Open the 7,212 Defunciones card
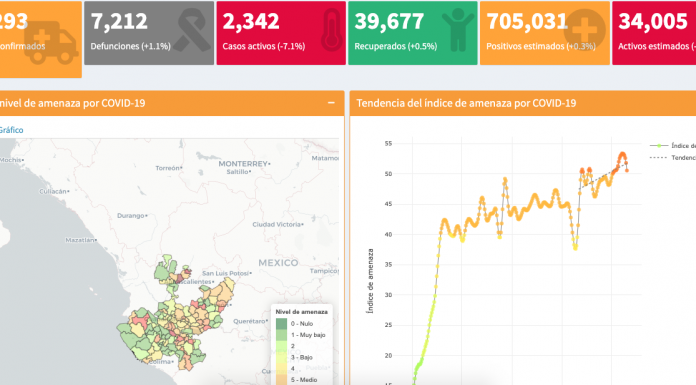 click(x=149, y=33)
